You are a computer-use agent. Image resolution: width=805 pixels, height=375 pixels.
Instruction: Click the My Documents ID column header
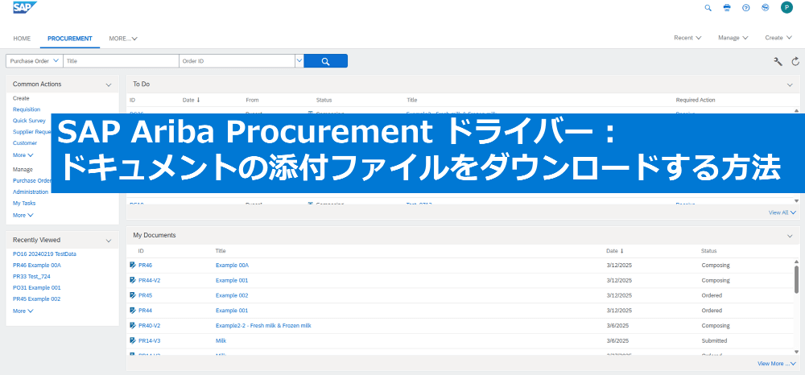click(x=141, y=251)
